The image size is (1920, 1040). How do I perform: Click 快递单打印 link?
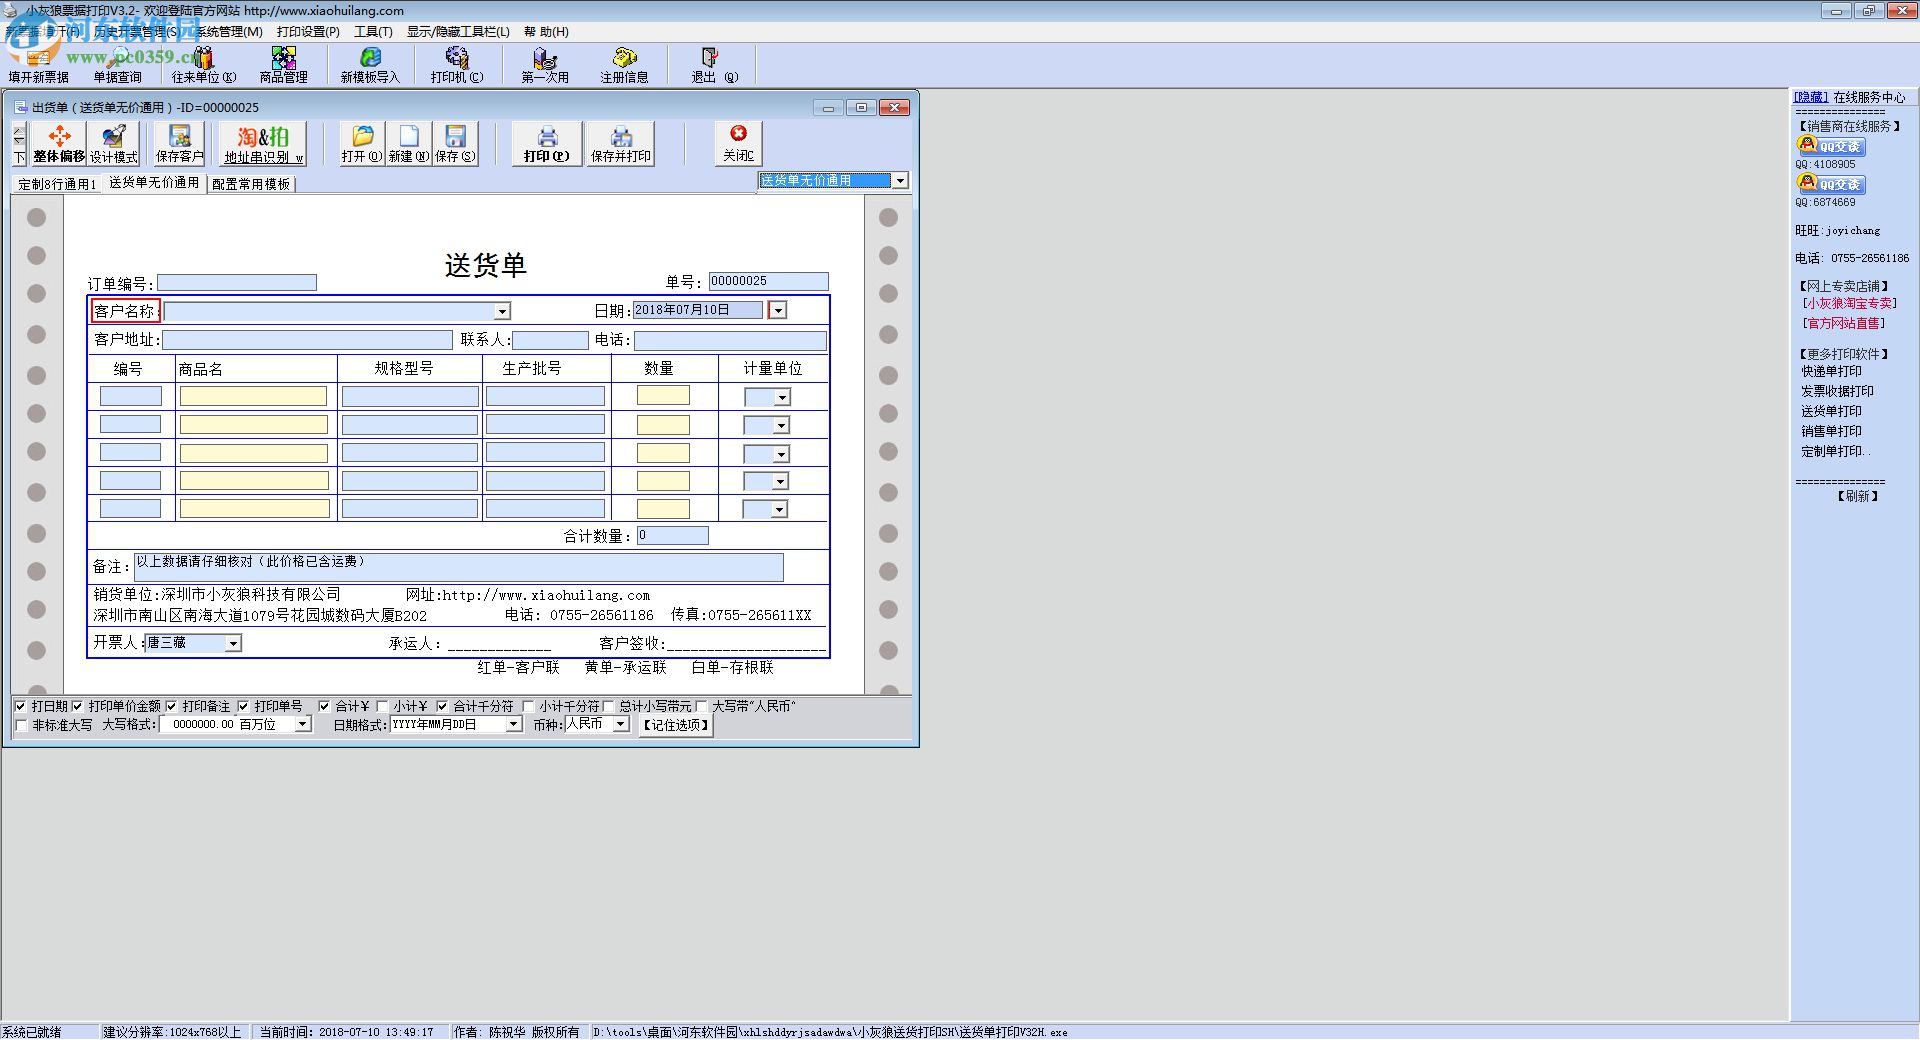1831,371
